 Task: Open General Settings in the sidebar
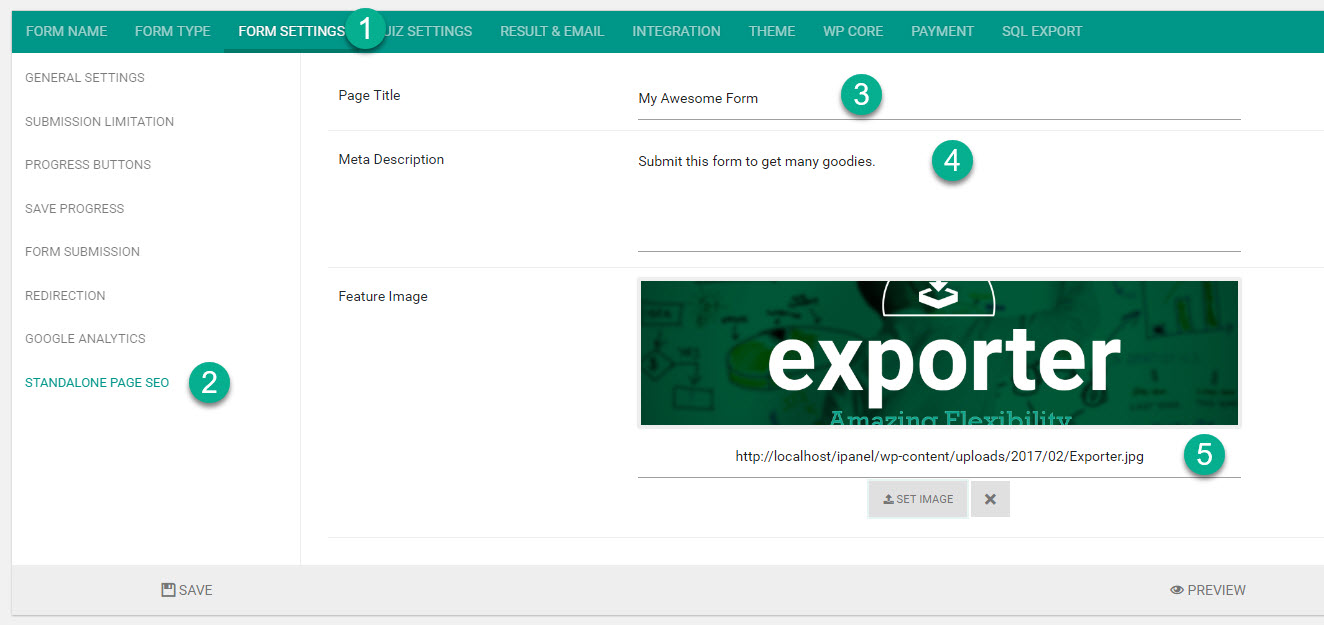[x=85, y=78]
